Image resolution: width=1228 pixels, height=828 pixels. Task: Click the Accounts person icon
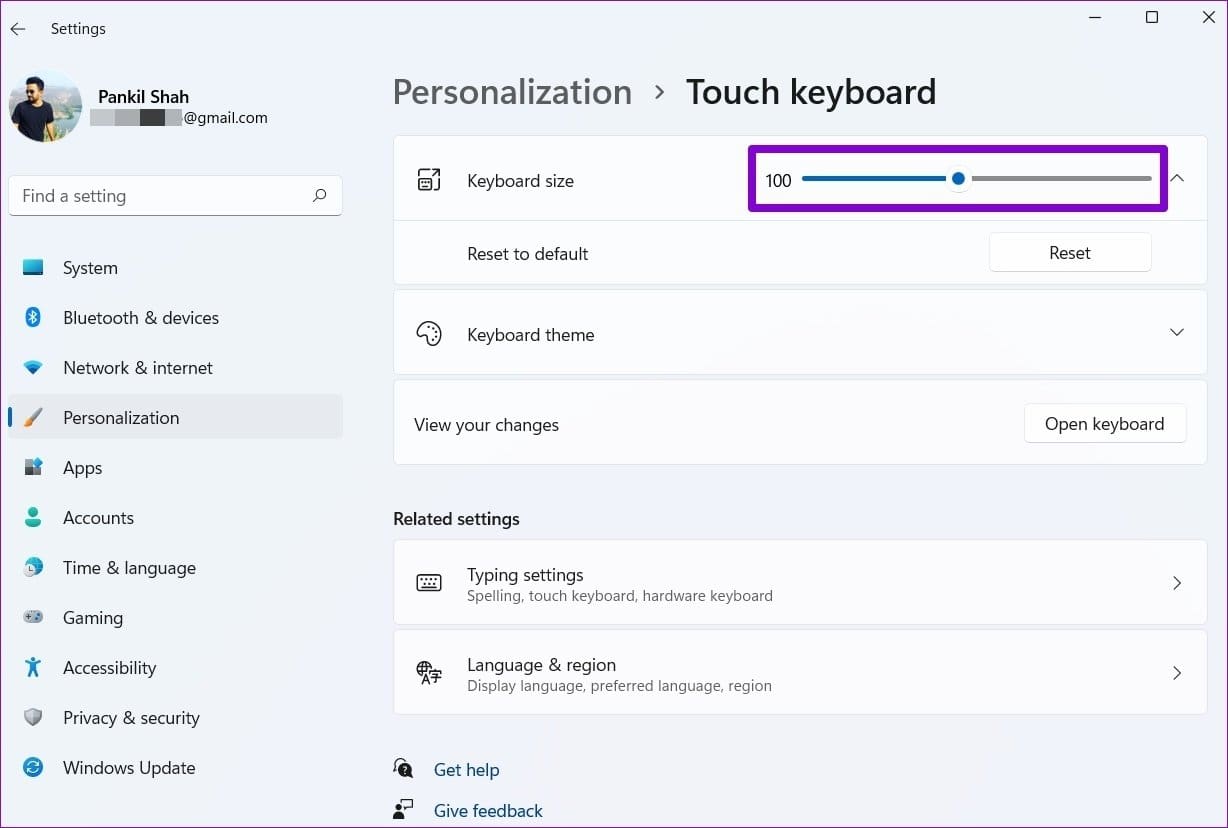point(33,517)
